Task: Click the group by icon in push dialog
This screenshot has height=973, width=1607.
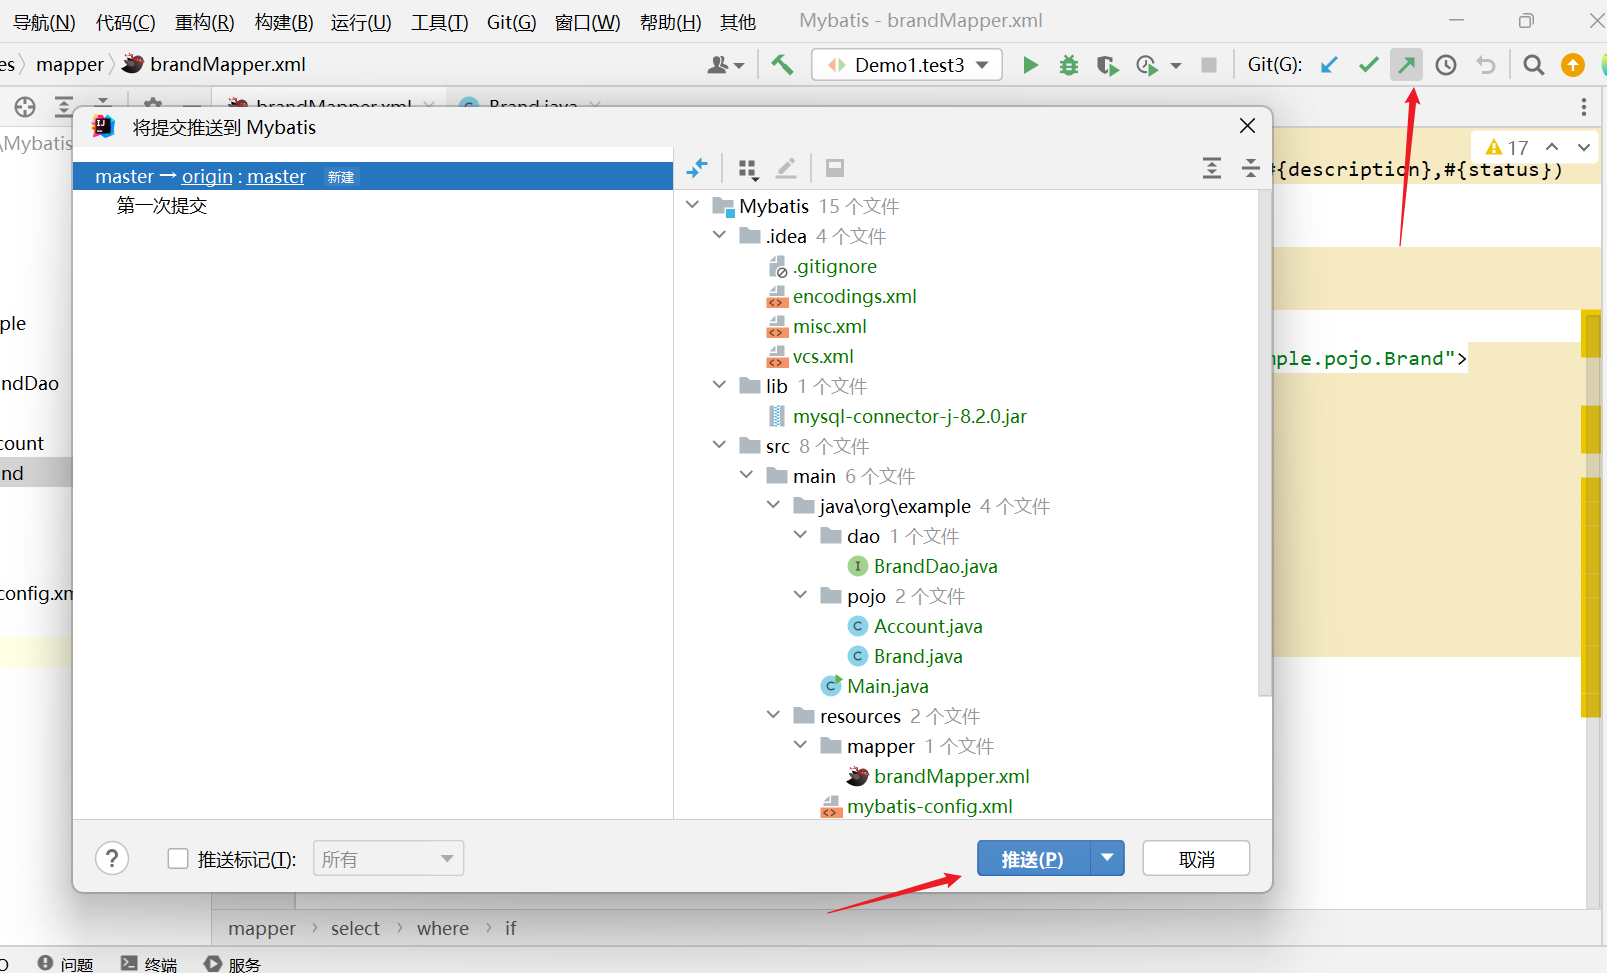Action: [x=748, y=169]
